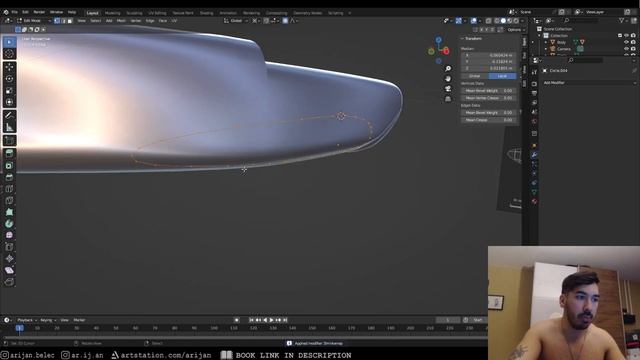
Task: Enable face select mode
Action: click(70, 20)
